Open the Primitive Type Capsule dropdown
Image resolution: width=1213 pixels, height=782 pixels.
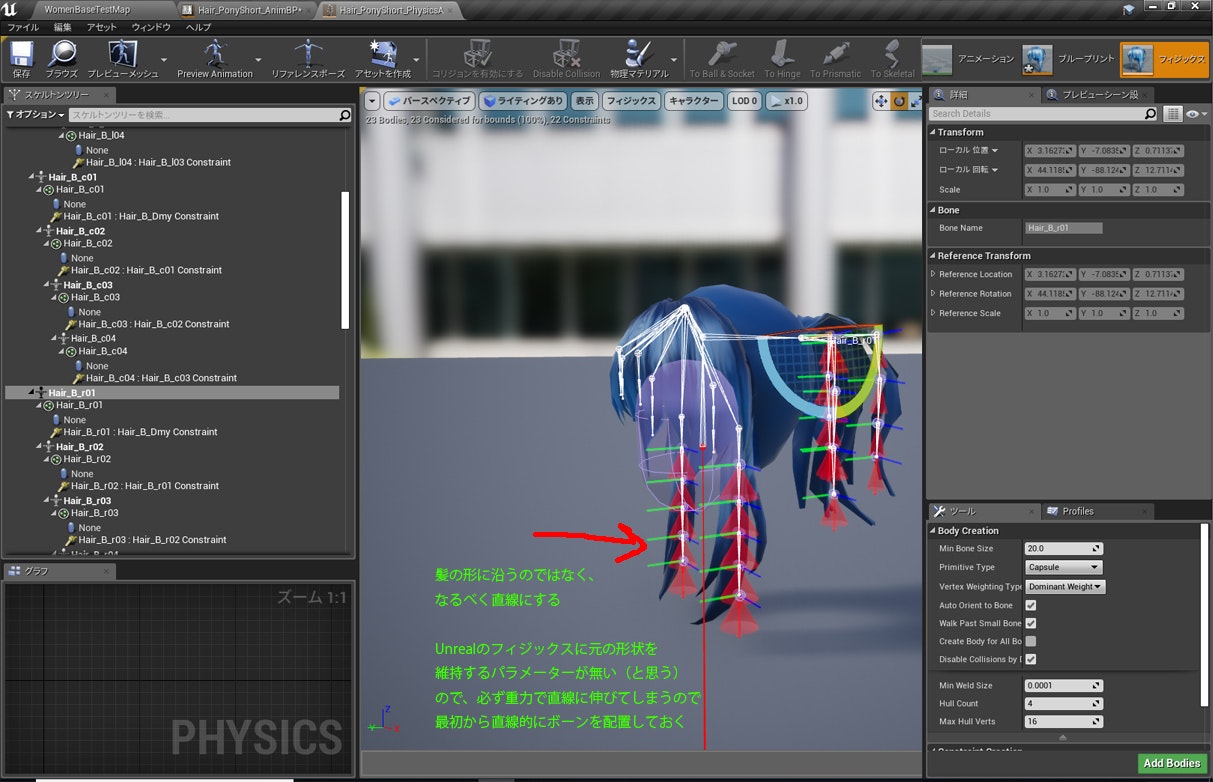(1062, 567)
